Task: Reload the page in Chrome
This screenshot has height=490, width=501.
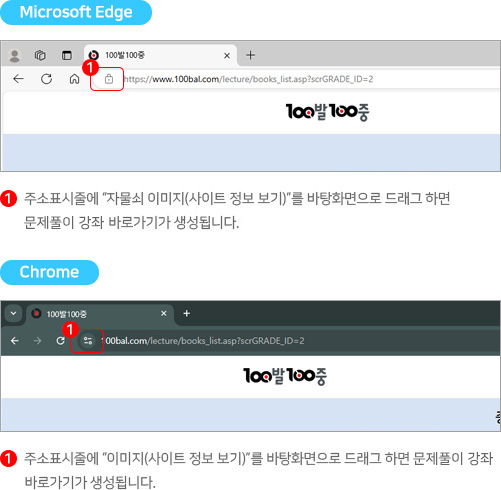Action: (x=60, y=341)
